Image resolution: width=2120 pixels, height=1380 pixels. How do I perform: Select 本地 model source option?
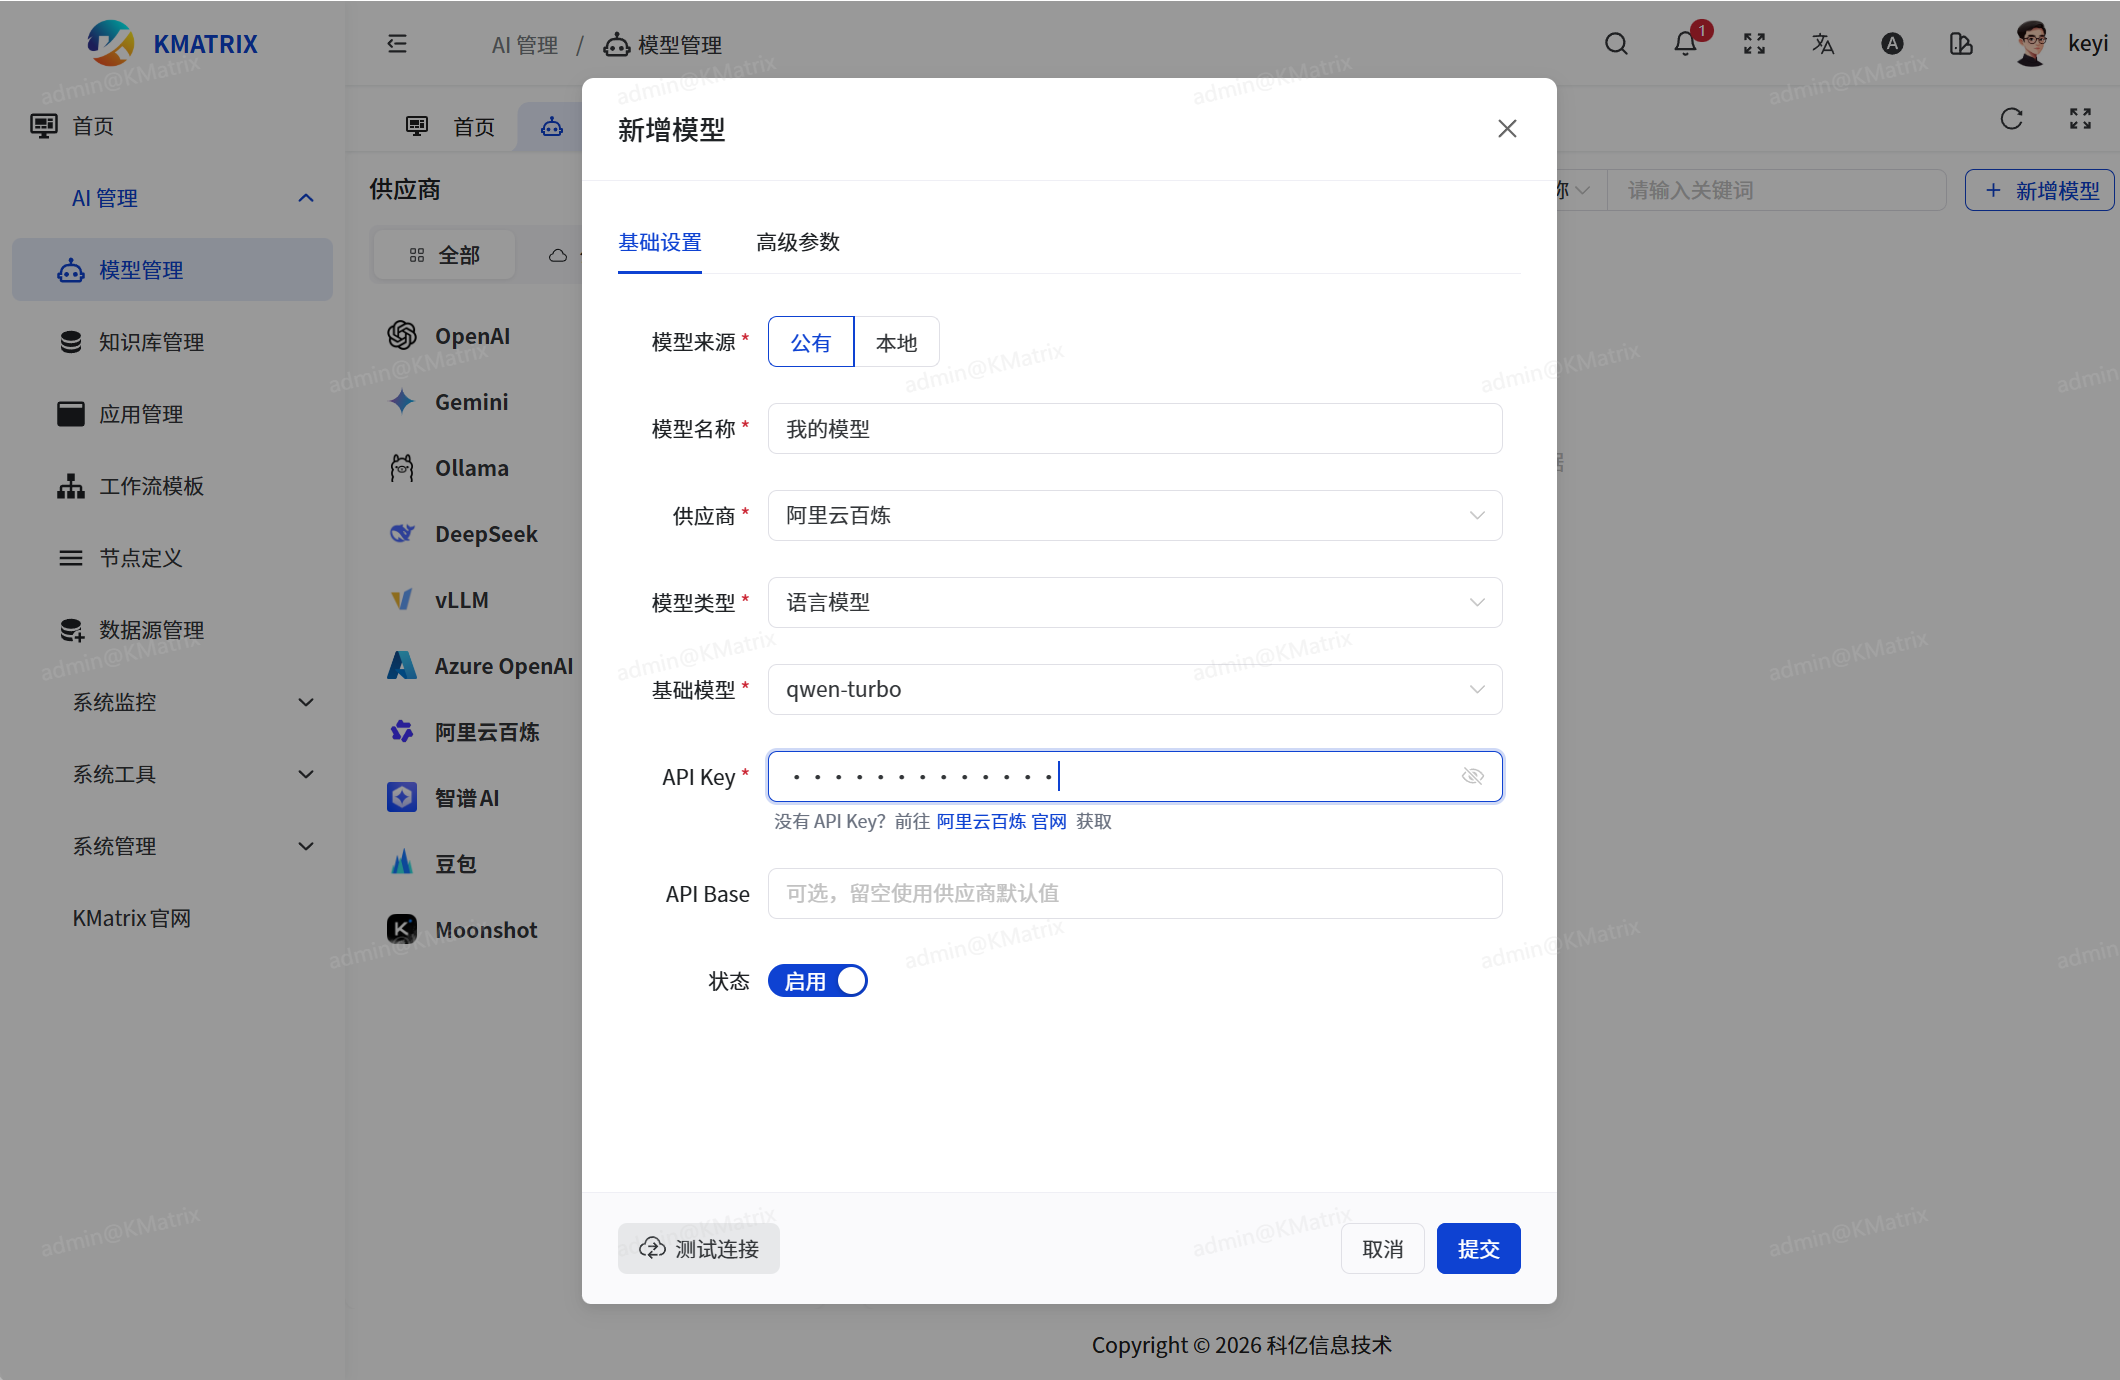[x=896, y=343]
